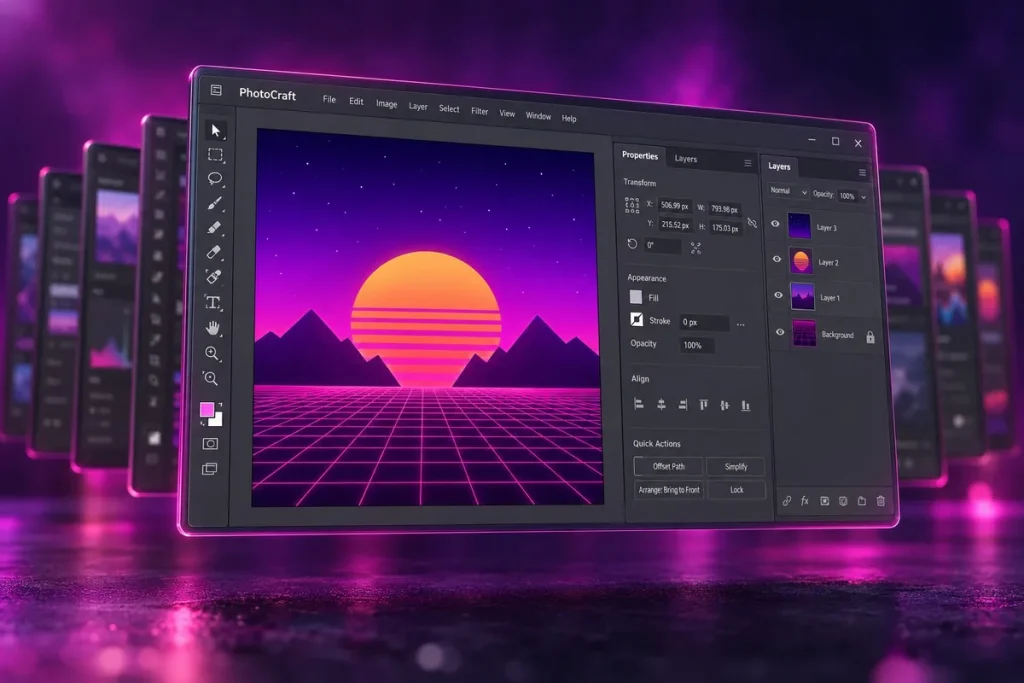The width and height of the screenshot is (1024, 683).
Task: Align right edges in Align section
Action: [x=682, y=405]
